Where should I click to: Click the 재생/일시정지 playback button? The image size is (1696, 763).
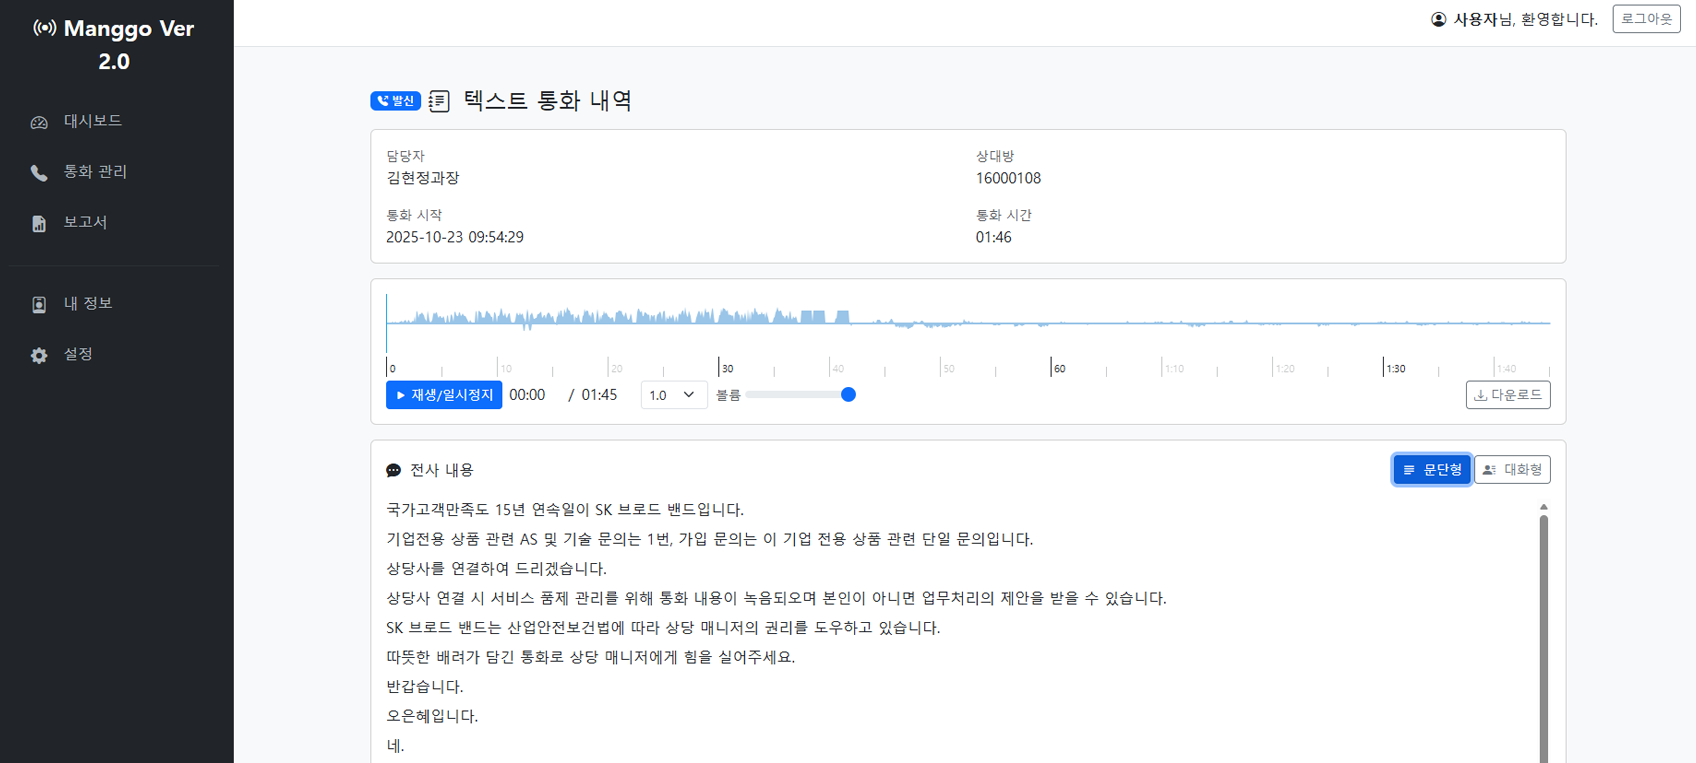click(x=444, y=395)
